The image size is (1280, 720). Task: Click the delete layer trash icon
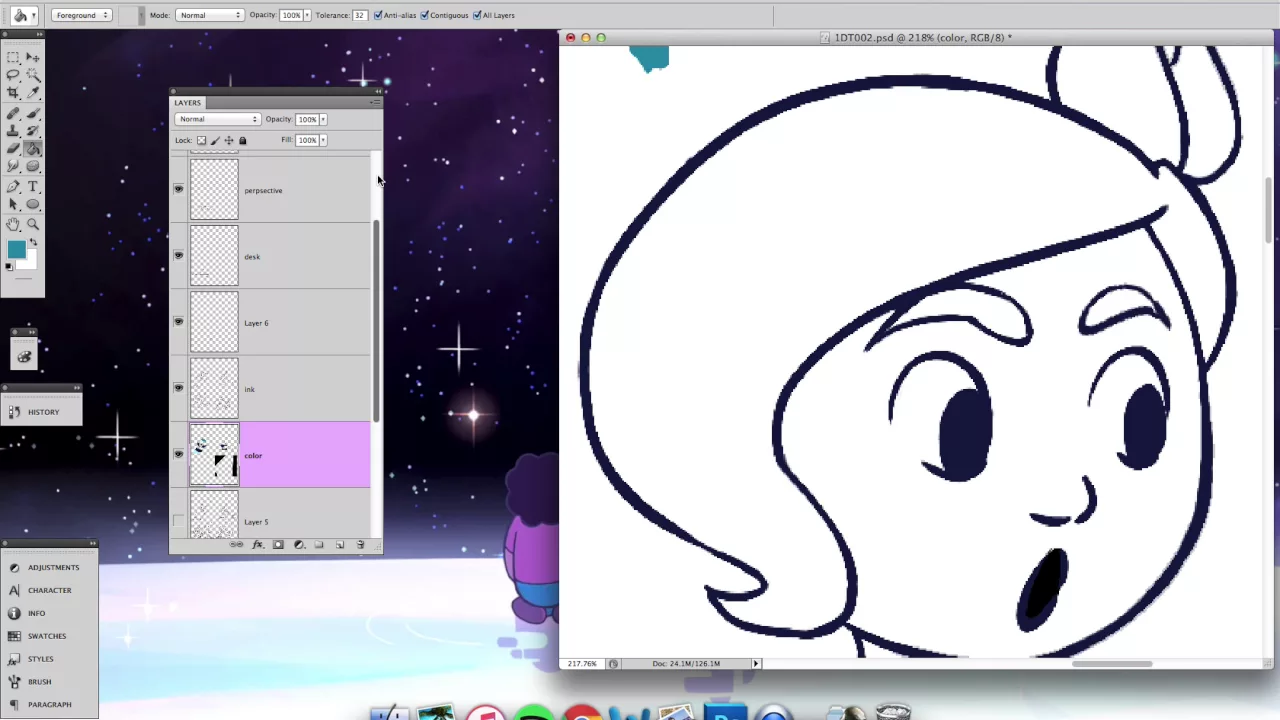360,544
